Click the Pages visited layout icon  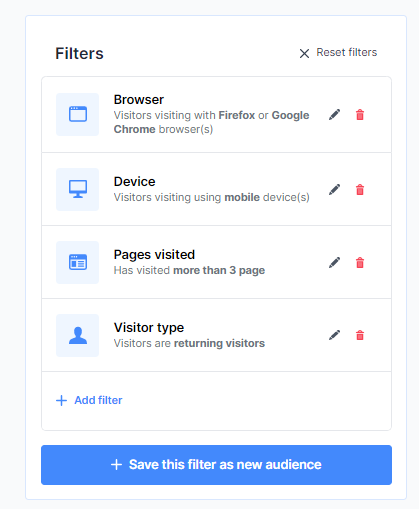[x=78, y=262]
